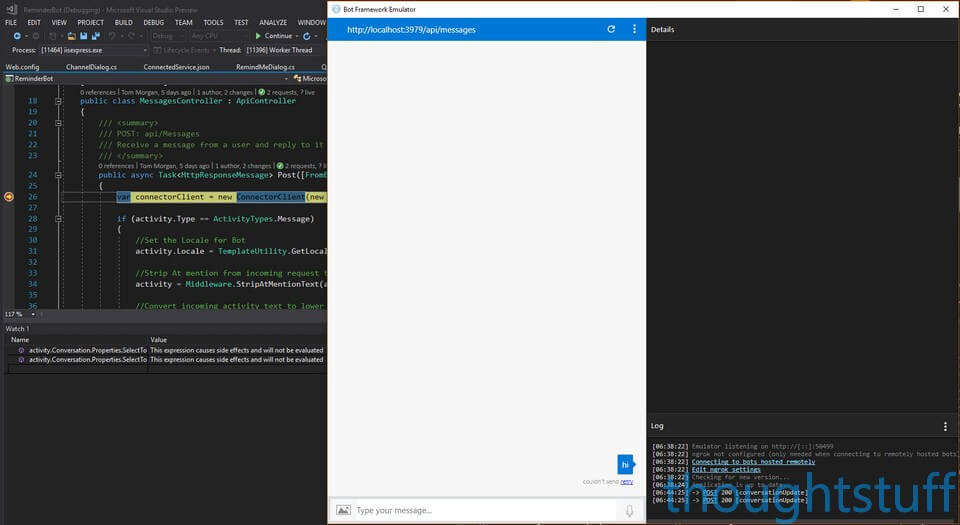
Task: Click the hi chat message bubble
Action: (x=625, y=464)
